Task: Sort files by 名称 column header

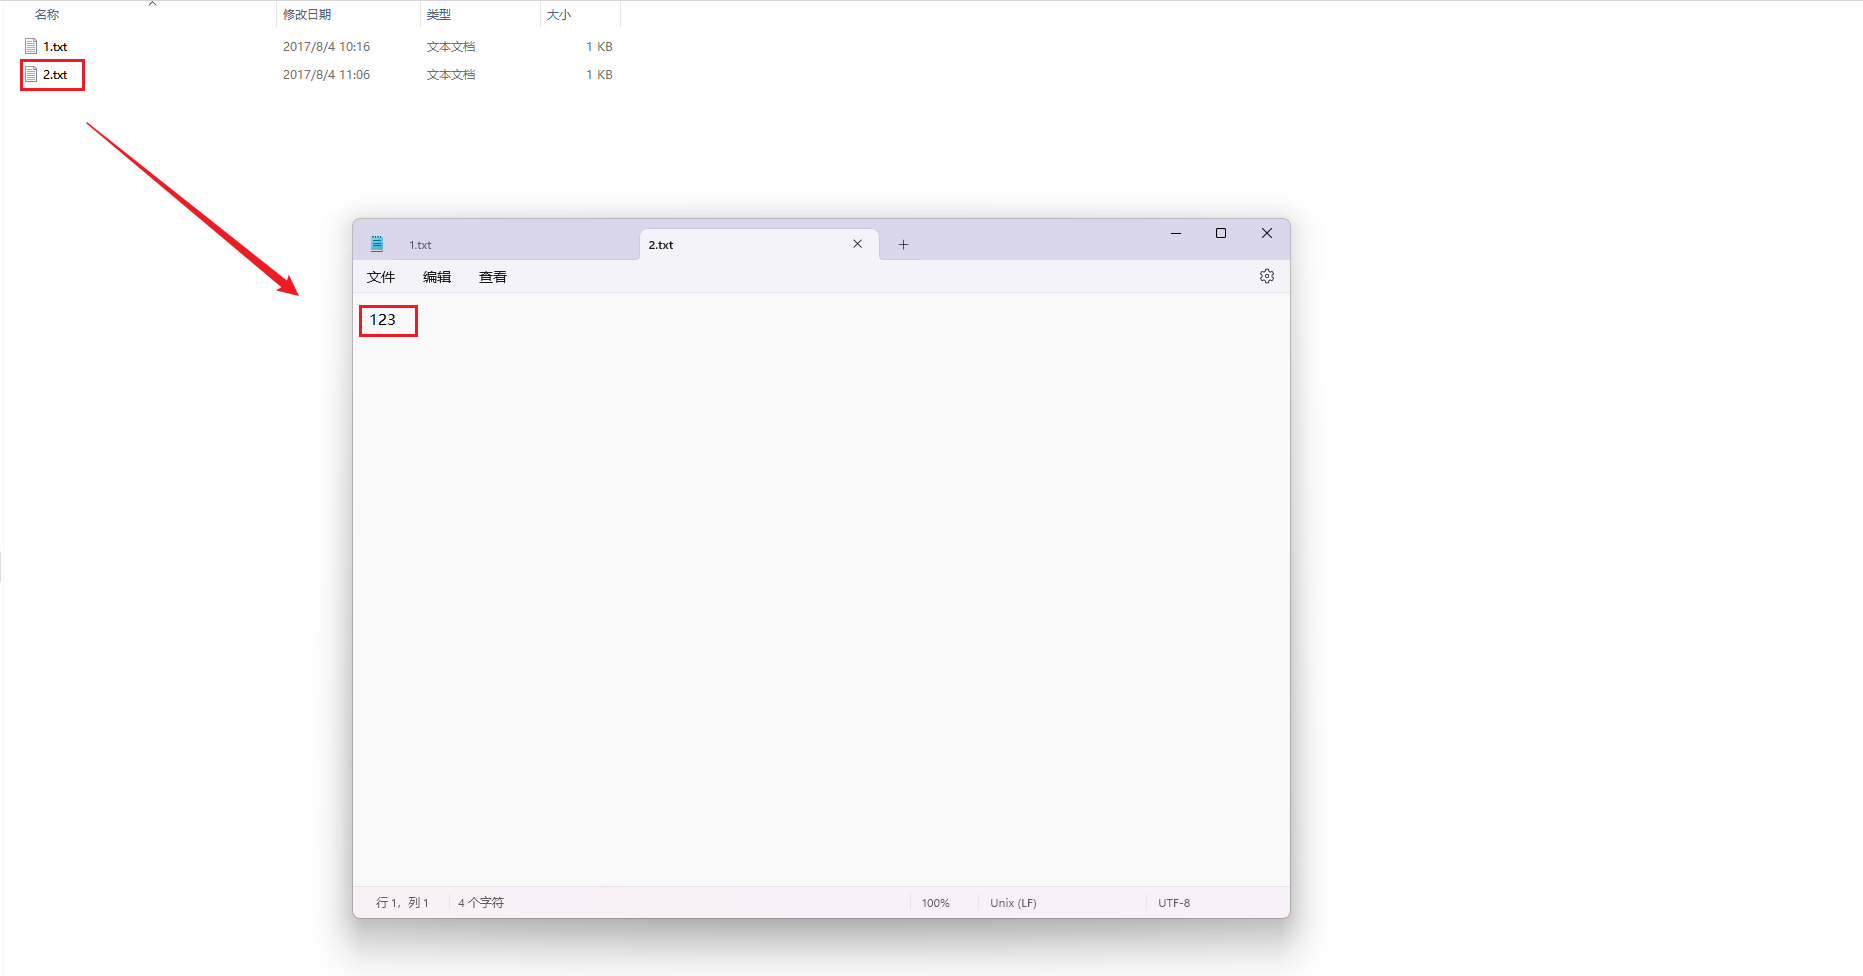Action: (x=47, y=15)
